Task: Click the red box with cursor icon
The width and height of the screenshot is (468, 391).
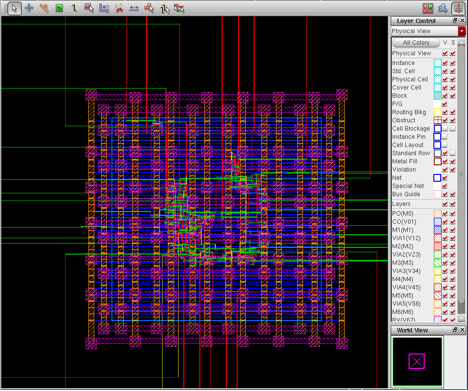Action: (x=89, y=8)
